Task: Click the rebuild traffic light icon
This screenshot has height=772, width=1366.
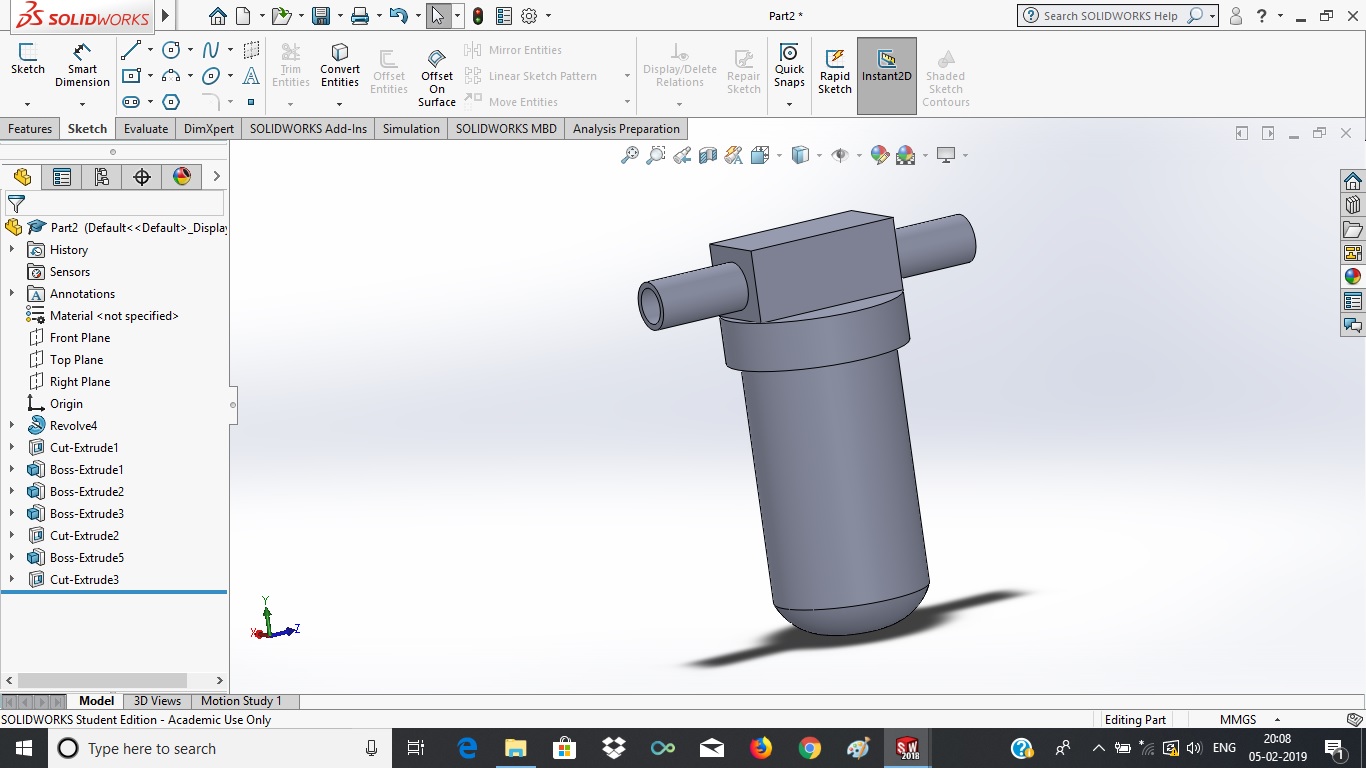Action: pos(478,16)
